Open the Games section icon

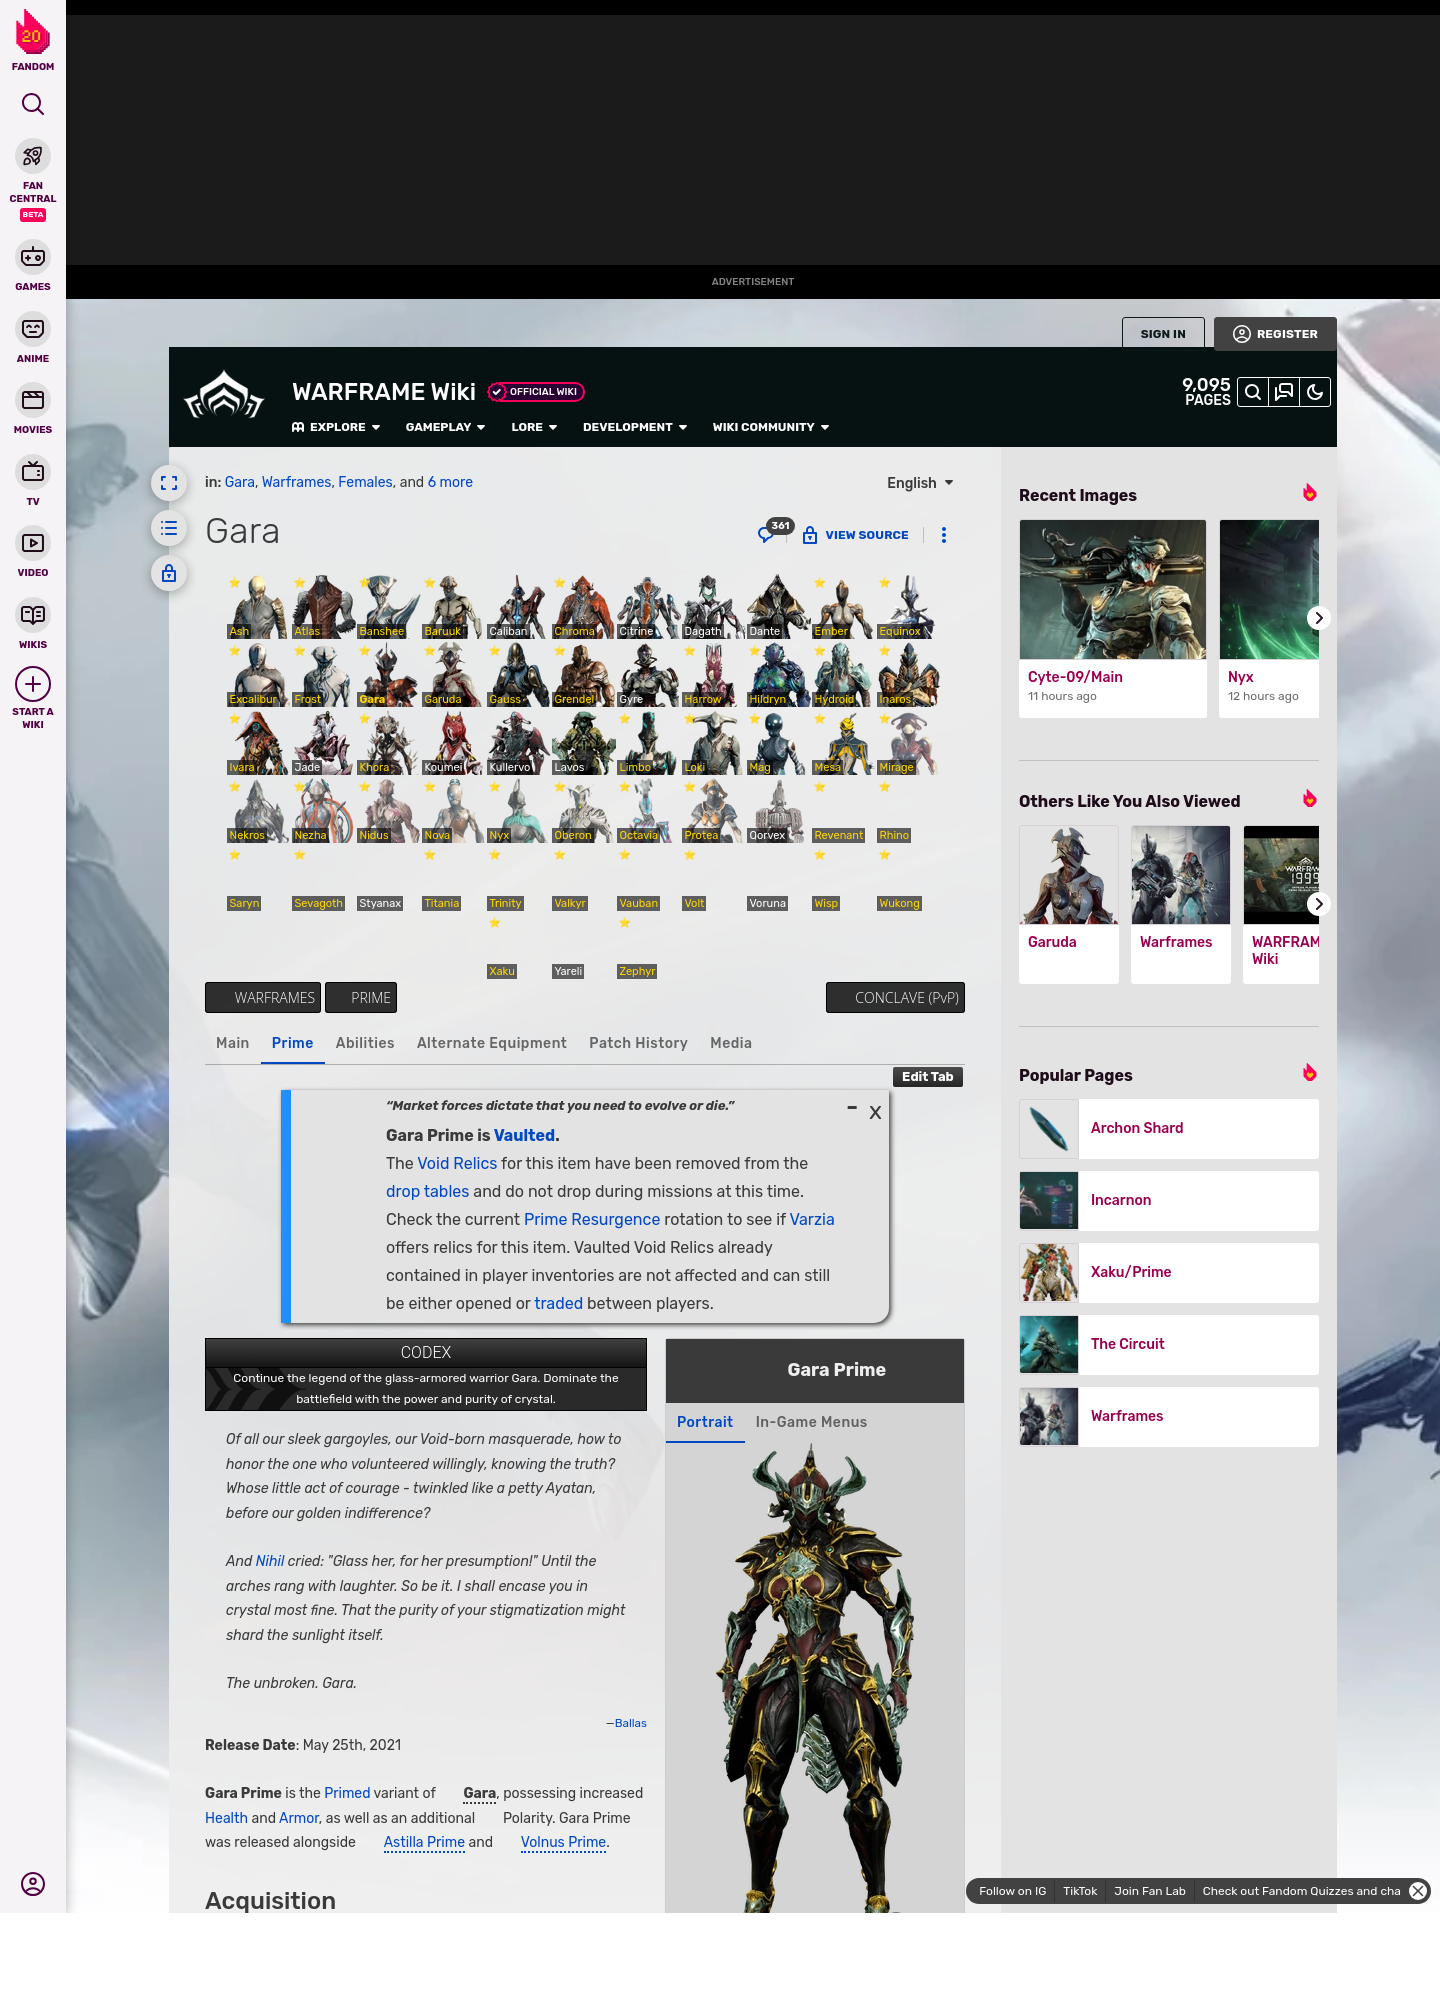pos(33,257)
